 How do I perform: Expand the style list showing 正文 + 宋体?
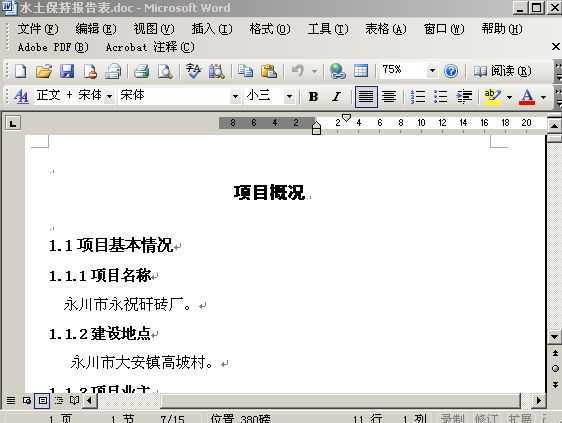tap(110, 96)
